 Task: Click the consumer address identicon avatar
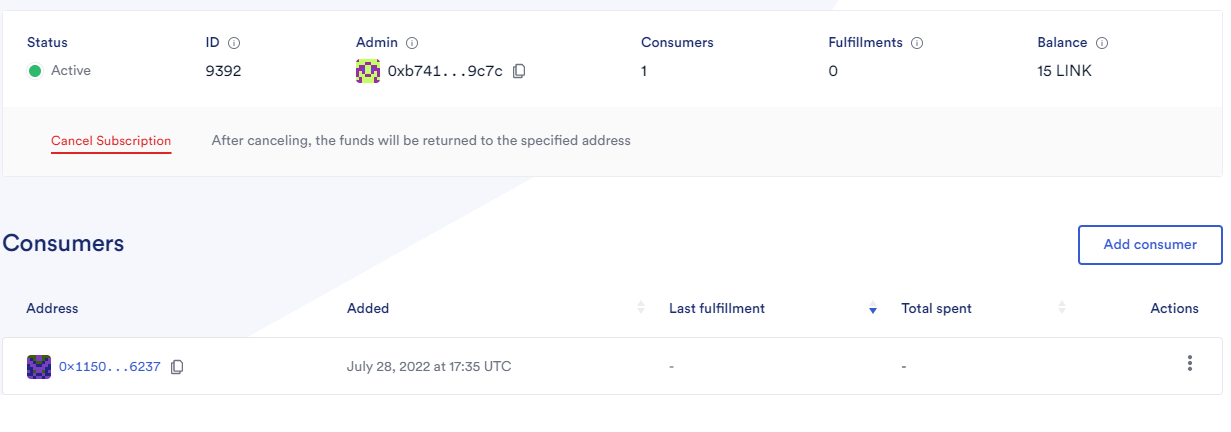pos(39,367)
